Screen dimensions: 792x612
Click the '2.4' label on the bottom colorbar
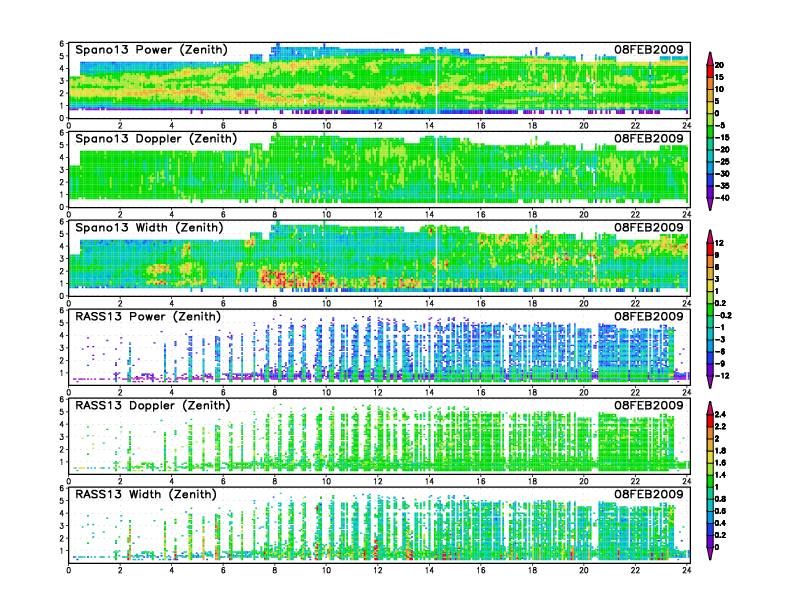pyautogui.click(x=720, y=415)
